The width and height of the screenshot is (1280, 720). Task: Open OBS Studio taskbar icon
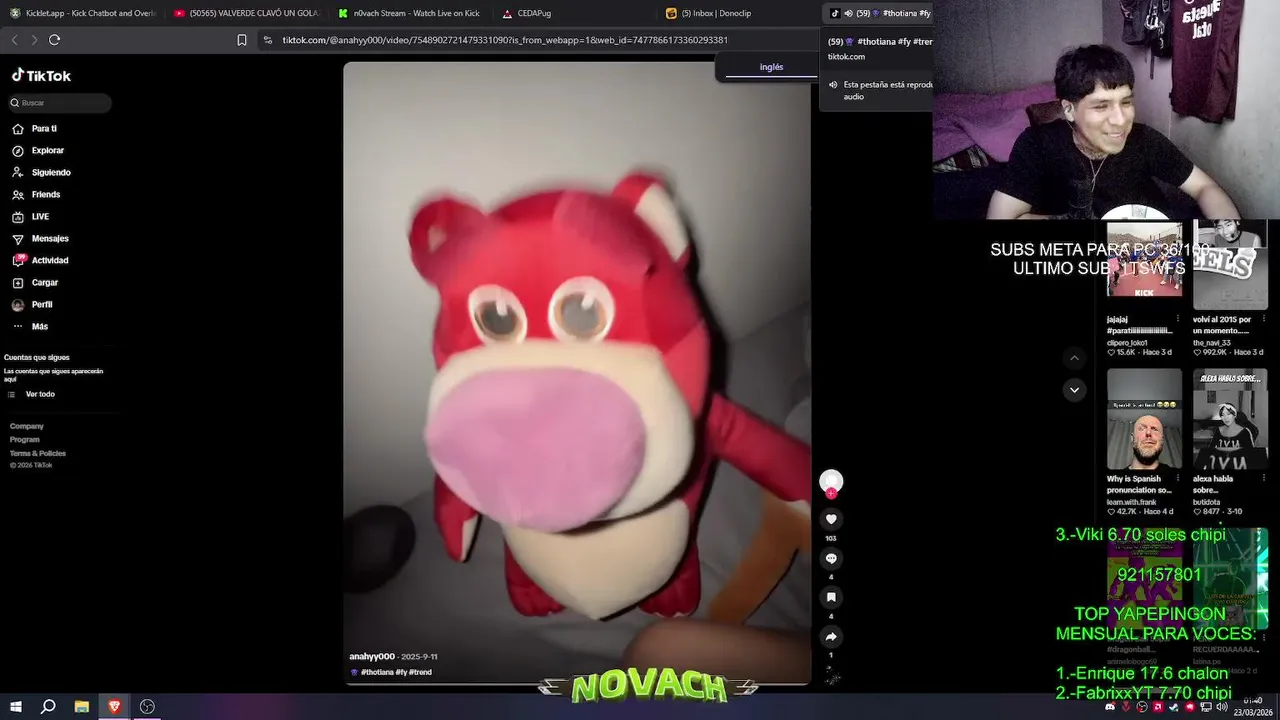click(147, 707)
